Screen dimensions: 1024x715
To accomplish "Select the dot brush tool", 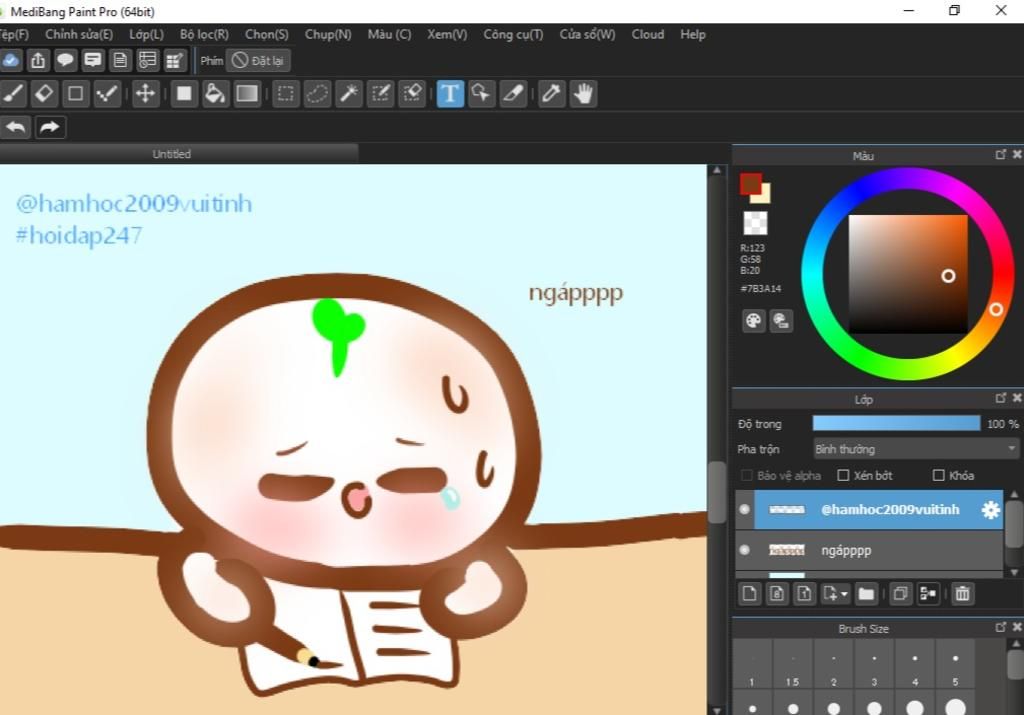I will [106, 94].
